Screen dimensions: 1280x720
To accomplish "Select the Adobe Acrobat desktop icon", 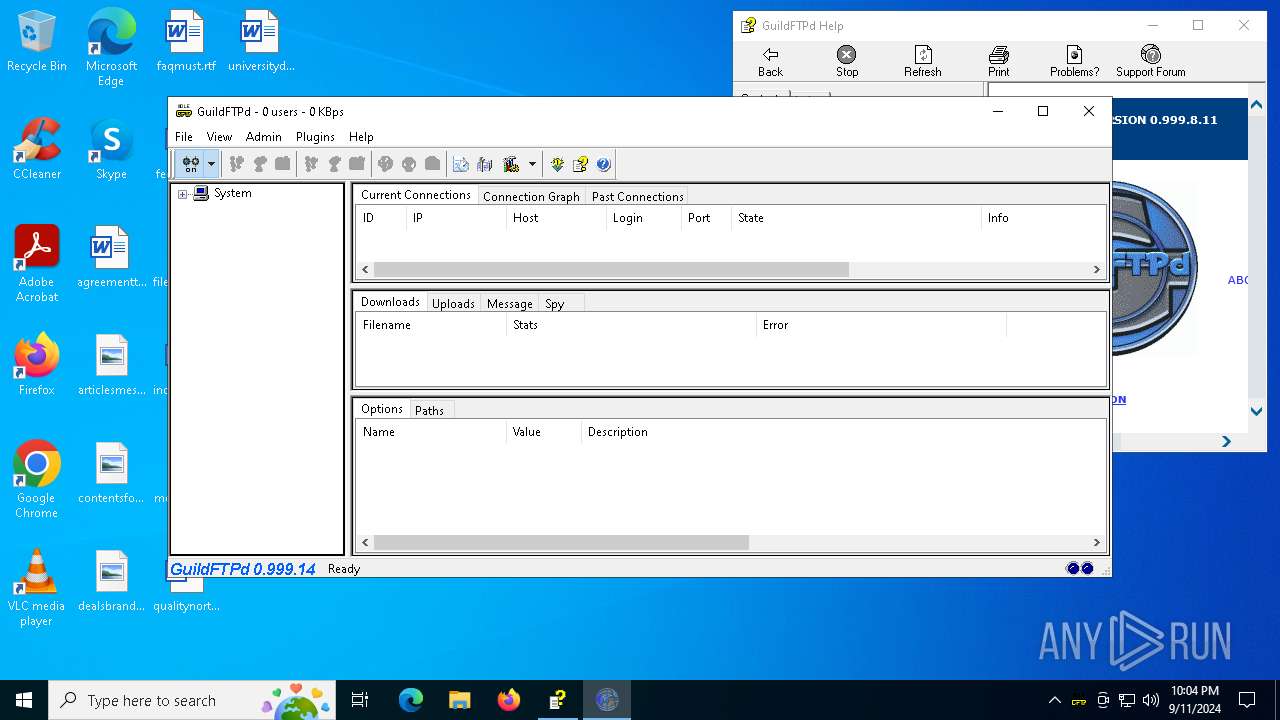I will point(37,264).
